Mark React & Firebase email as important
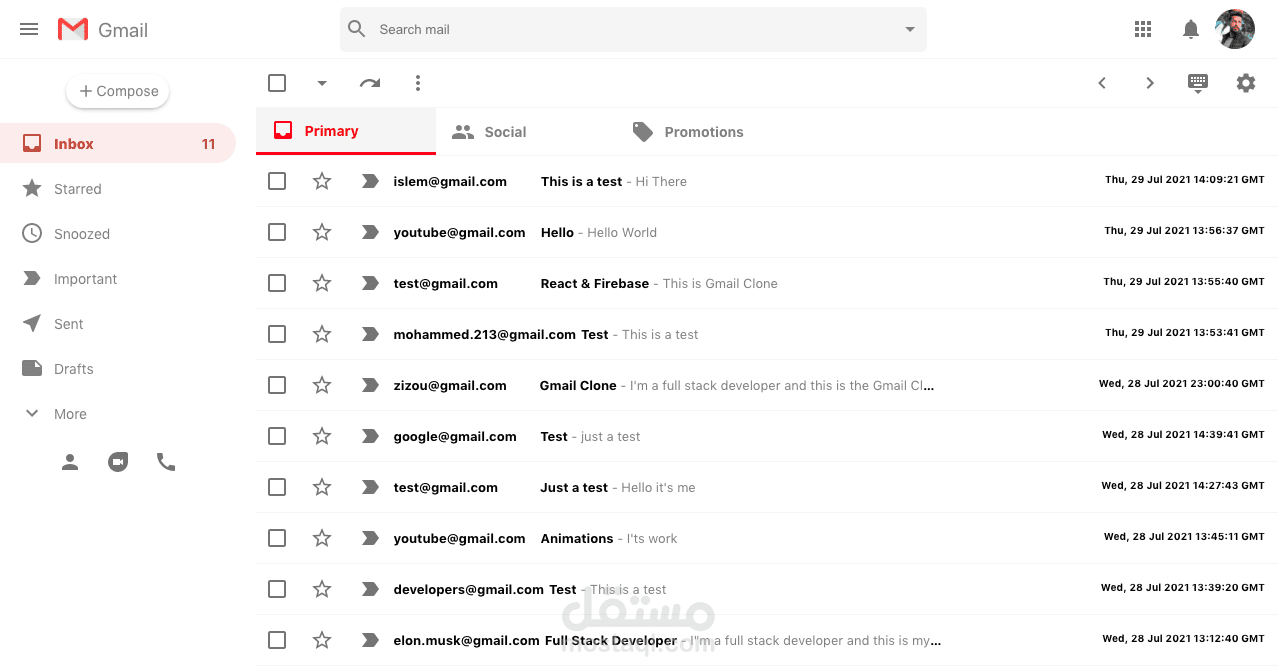This screenshot has width=1278, height=670. click(370, 283)
